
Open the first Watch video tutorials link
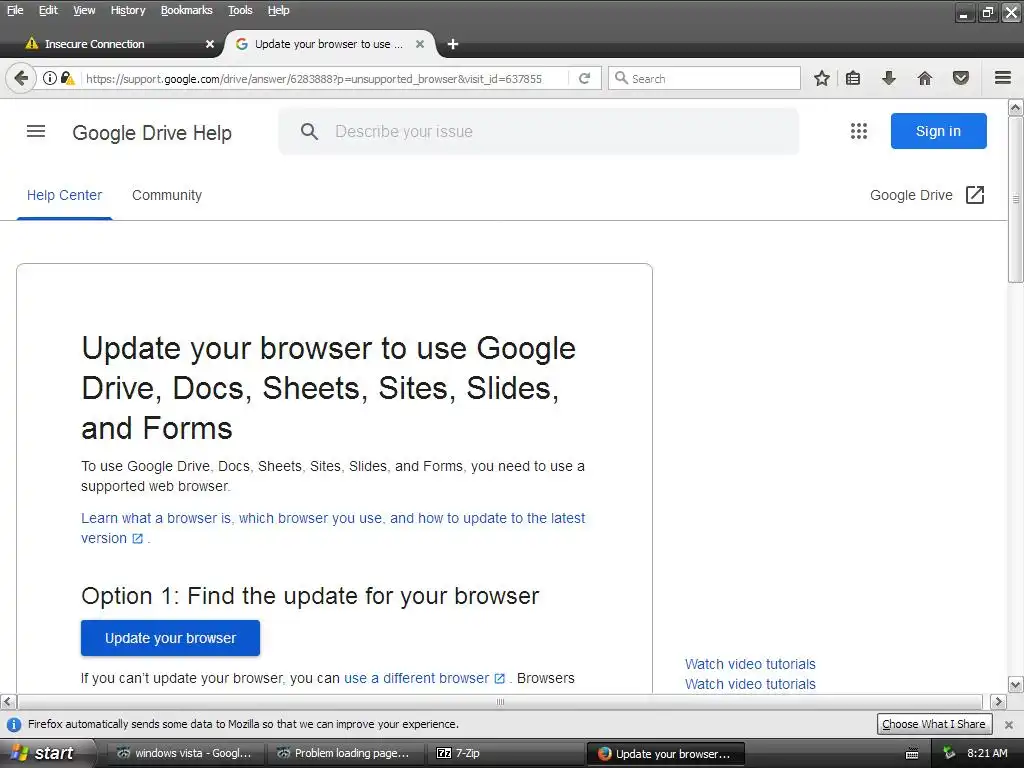750,664
